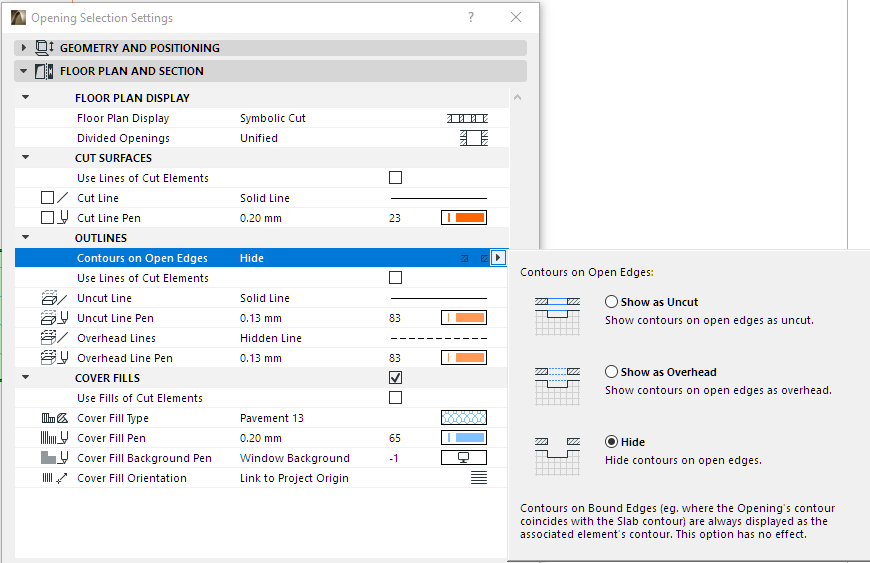This screenshot has width=870, height=563.
Task: Open Contours on Open Edges flyout arrow
Action: point(498,258)
